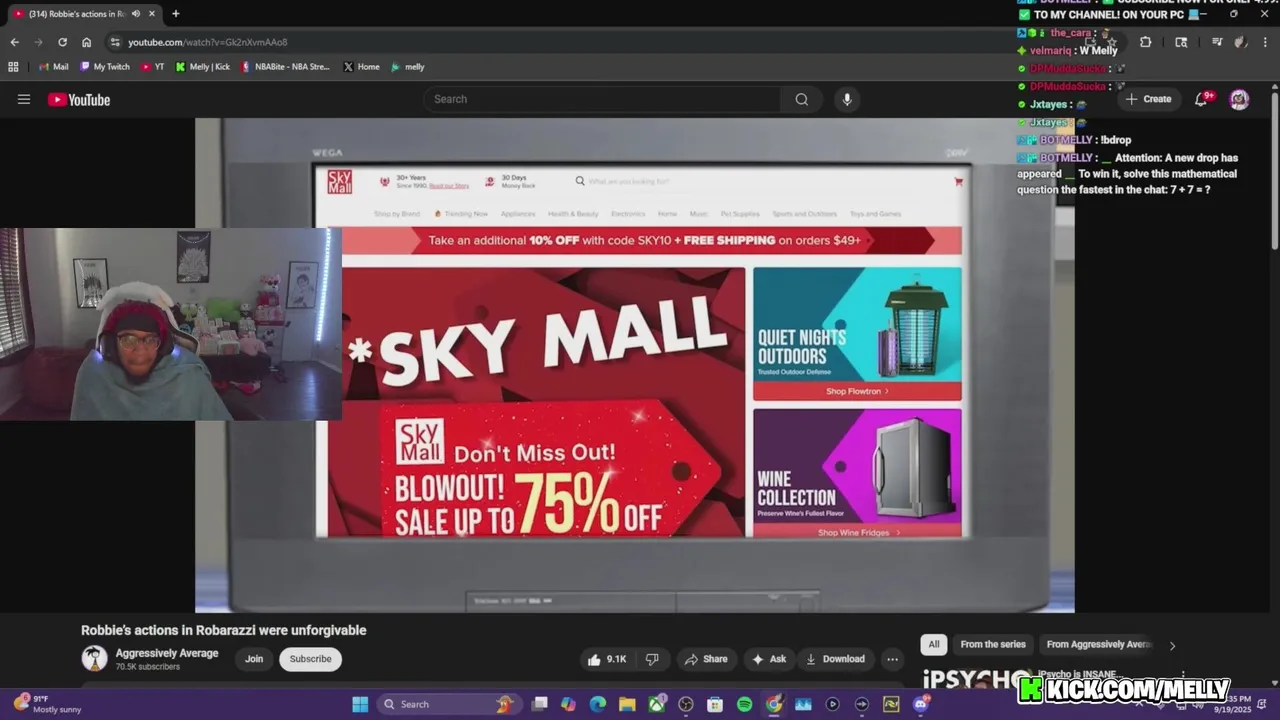Open the bookmarks apps grid icon
Image resolution: width=1280 pixels, height=720 pixels.
pyautogui.click(x=13, y=67)
